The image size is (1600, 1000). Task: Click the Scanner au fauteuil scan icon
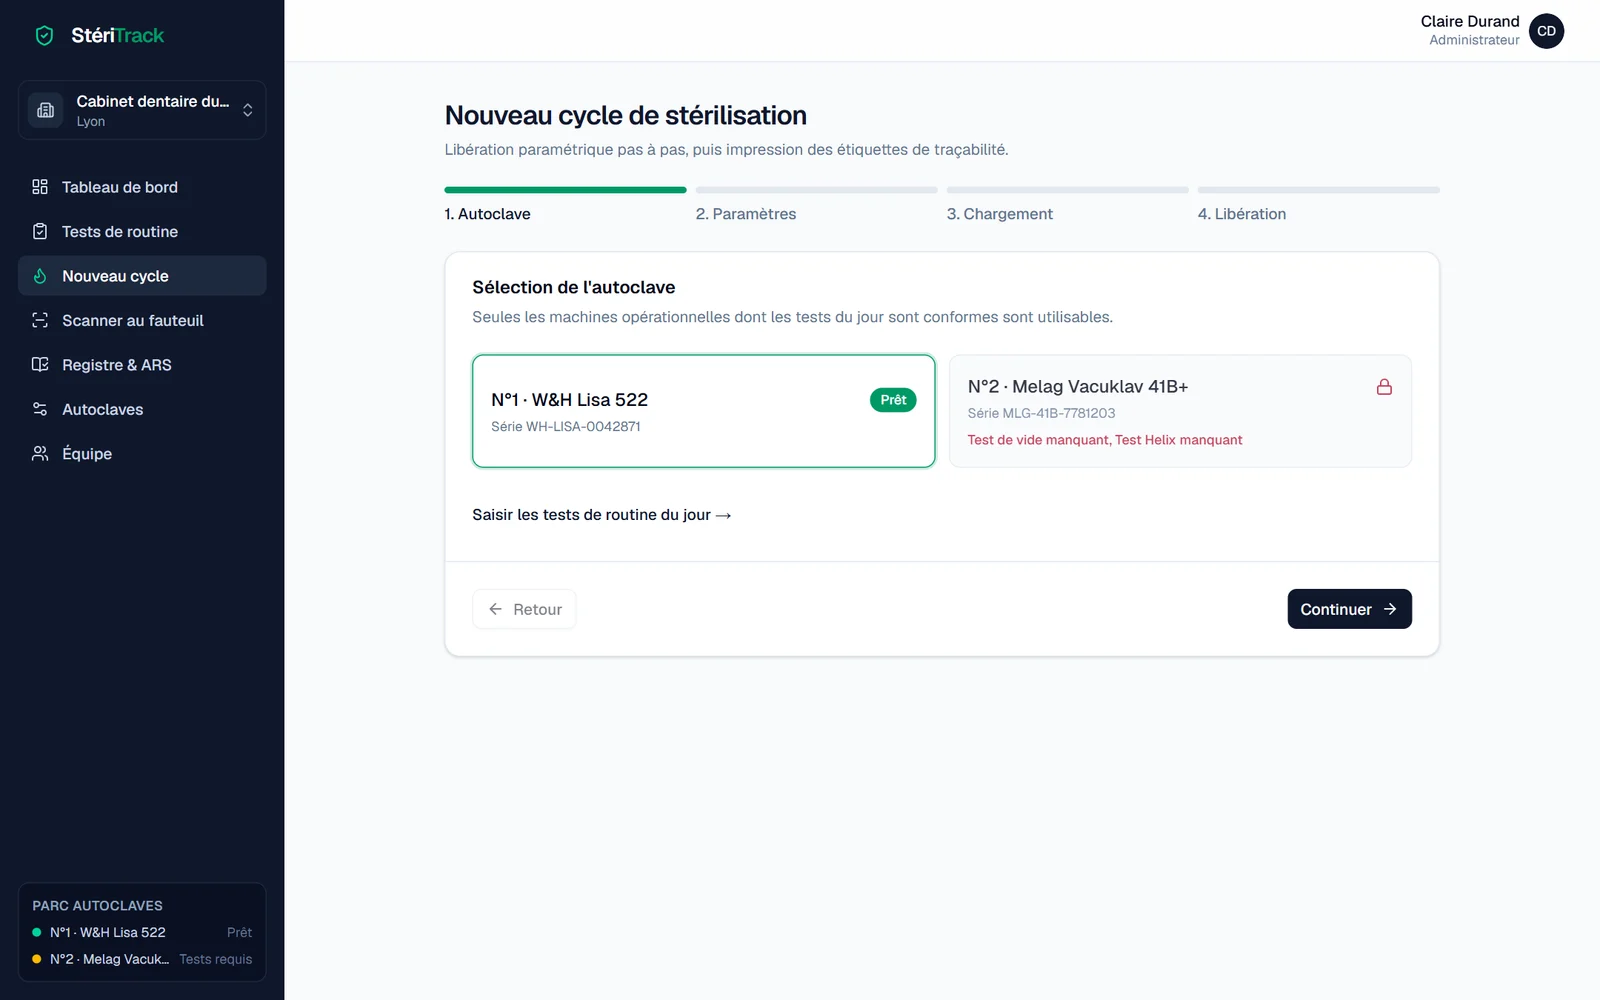pos(40,320)
